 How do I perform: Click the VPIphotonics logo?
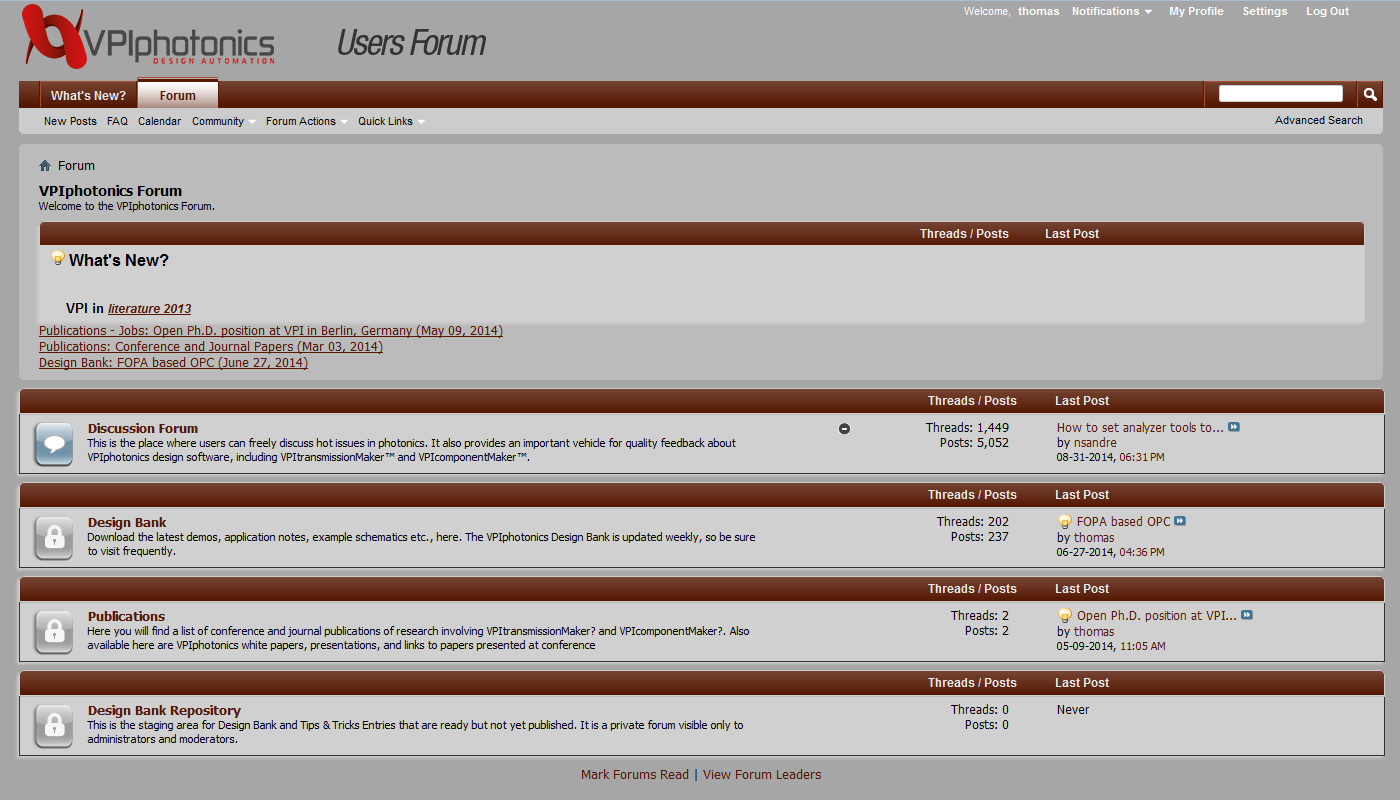[148, 37]
